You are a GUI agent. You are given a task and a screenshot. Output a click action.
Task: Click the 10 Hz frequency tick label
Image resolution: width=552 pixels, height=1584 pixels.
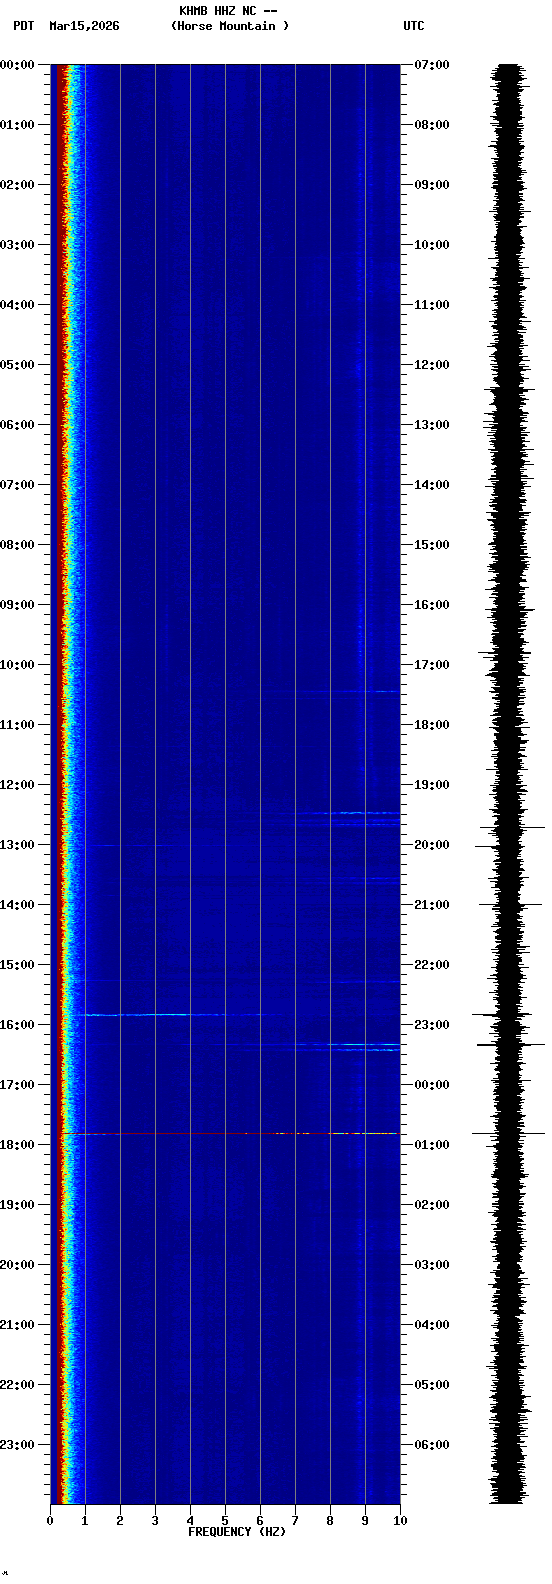pyautogui.click(x=400, y=1521)
